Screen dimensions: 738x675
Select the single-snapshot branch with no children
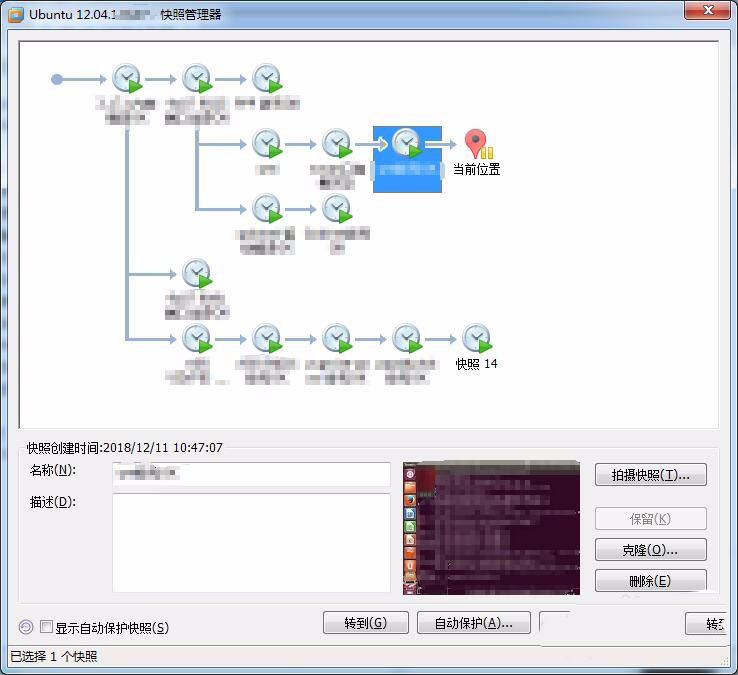[197, 274]
